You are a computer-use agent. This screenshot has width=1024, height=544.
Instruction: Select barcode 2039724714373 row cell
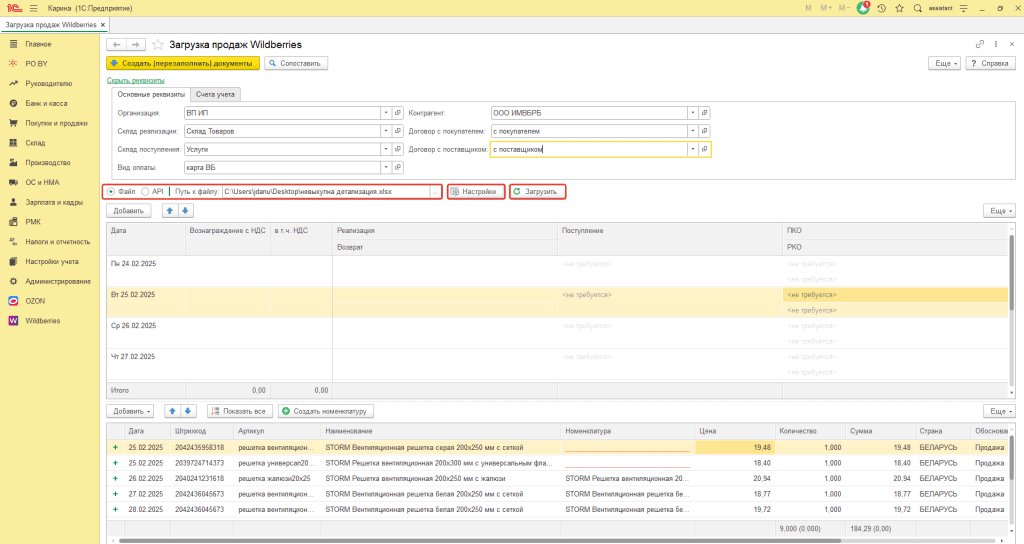[x=200, y=463]
